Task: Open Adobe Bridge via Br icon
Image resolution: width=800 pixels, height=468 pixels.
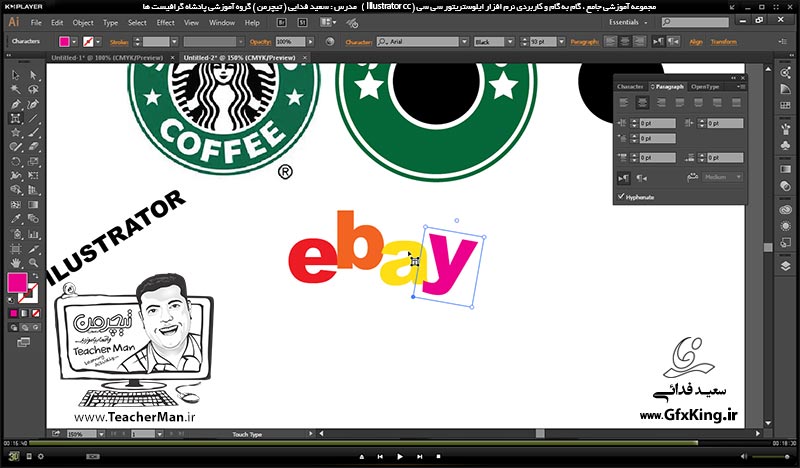Action: pyautogui.click(x=282, y=22)
